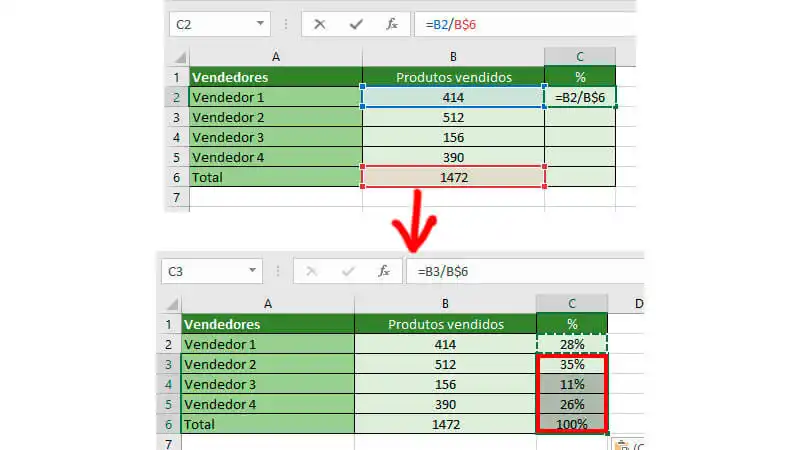The height and width of the screenshot is (450, 800).
Task: Click the Insert Function fx icon next to formula =B2/B$6
Action: tap(392, 24)
